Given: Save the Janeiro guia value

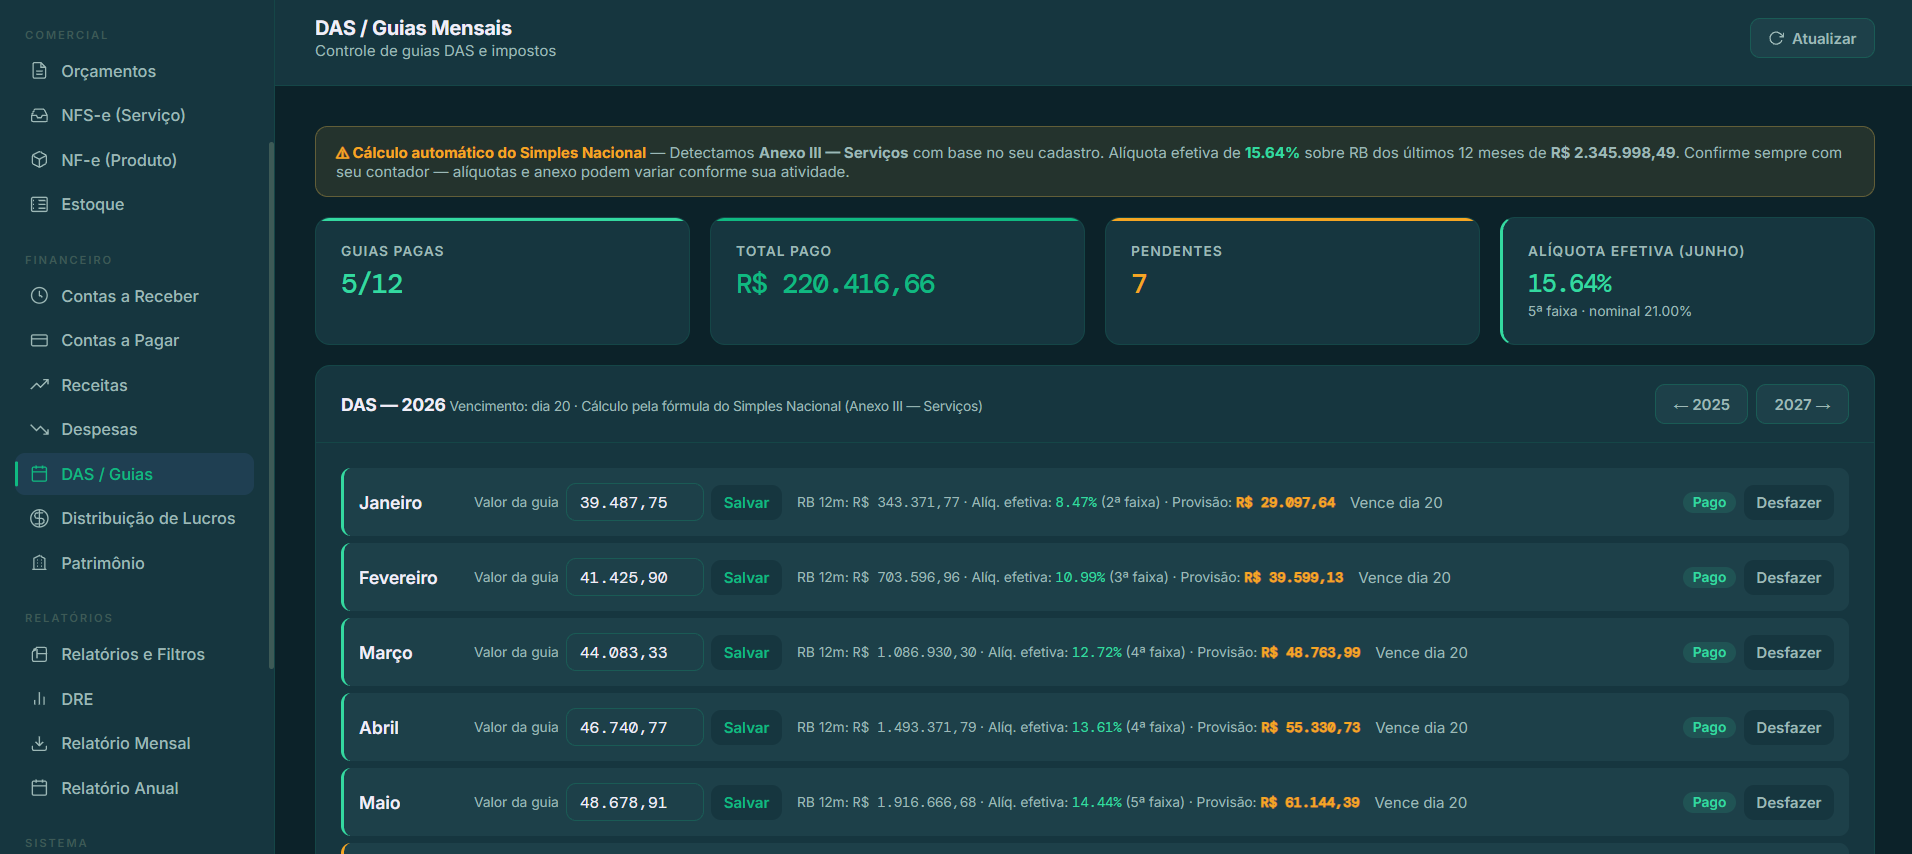Looking at the screenshot, I should [x=746, y=502].
